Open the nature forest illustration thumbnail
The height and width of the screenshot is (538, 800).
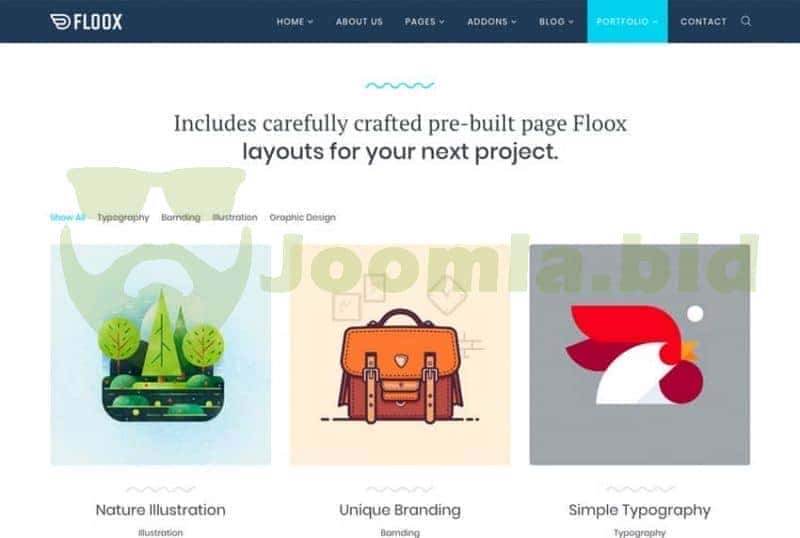(x=161, y=355)
